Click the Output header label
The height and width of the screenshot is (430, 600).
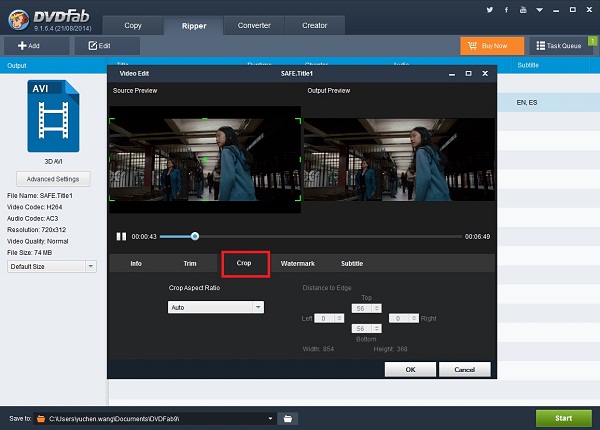click(x=17, y=66)
